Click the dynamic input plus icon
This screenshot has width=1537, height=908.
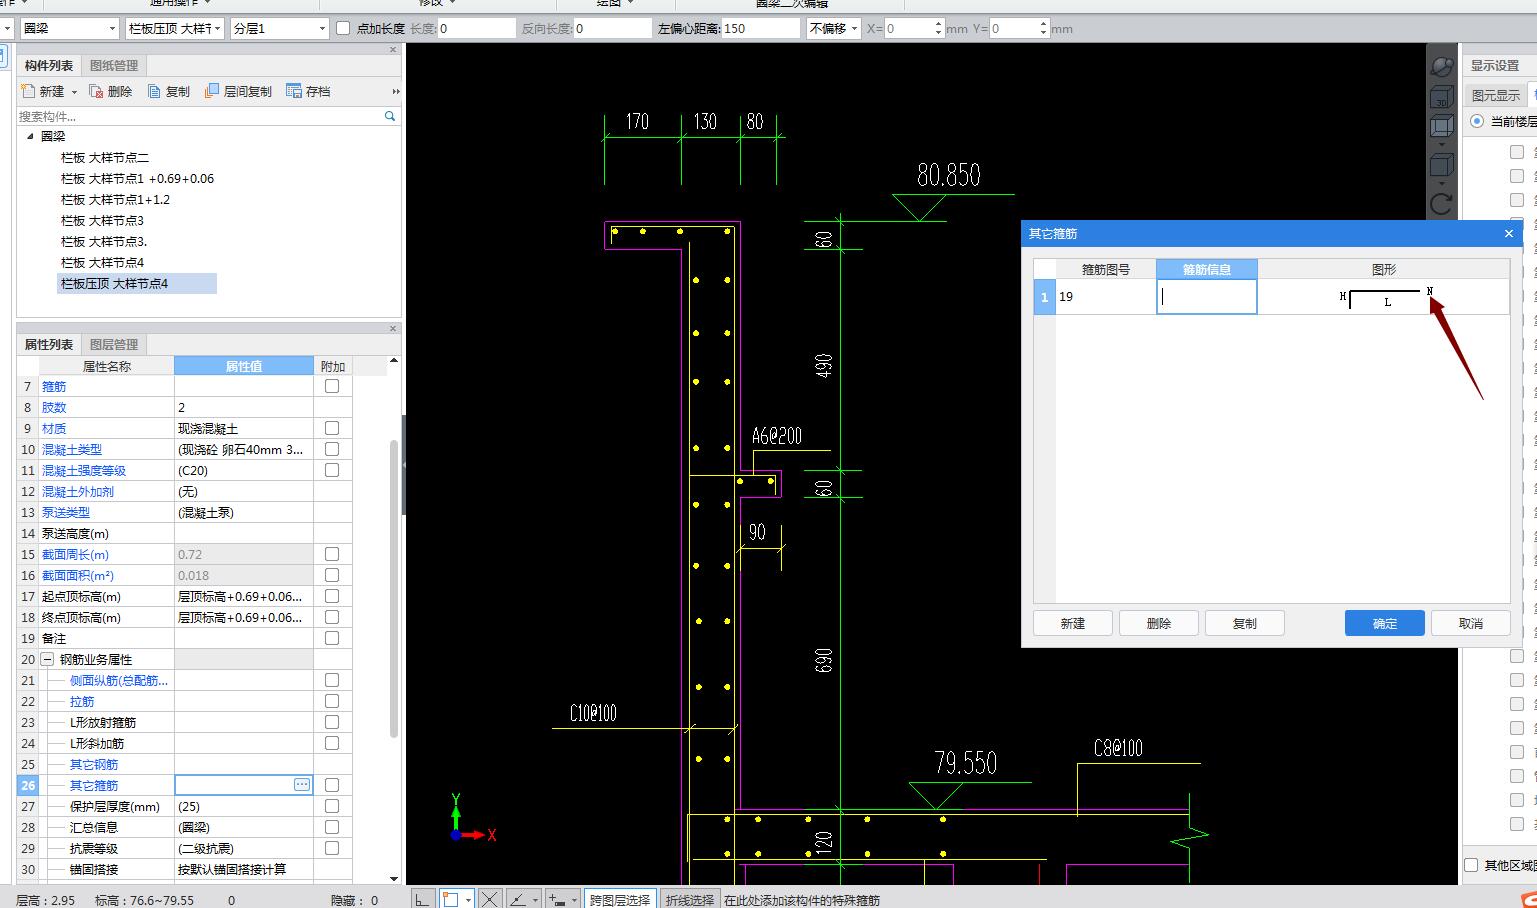[x=558, y=899]
